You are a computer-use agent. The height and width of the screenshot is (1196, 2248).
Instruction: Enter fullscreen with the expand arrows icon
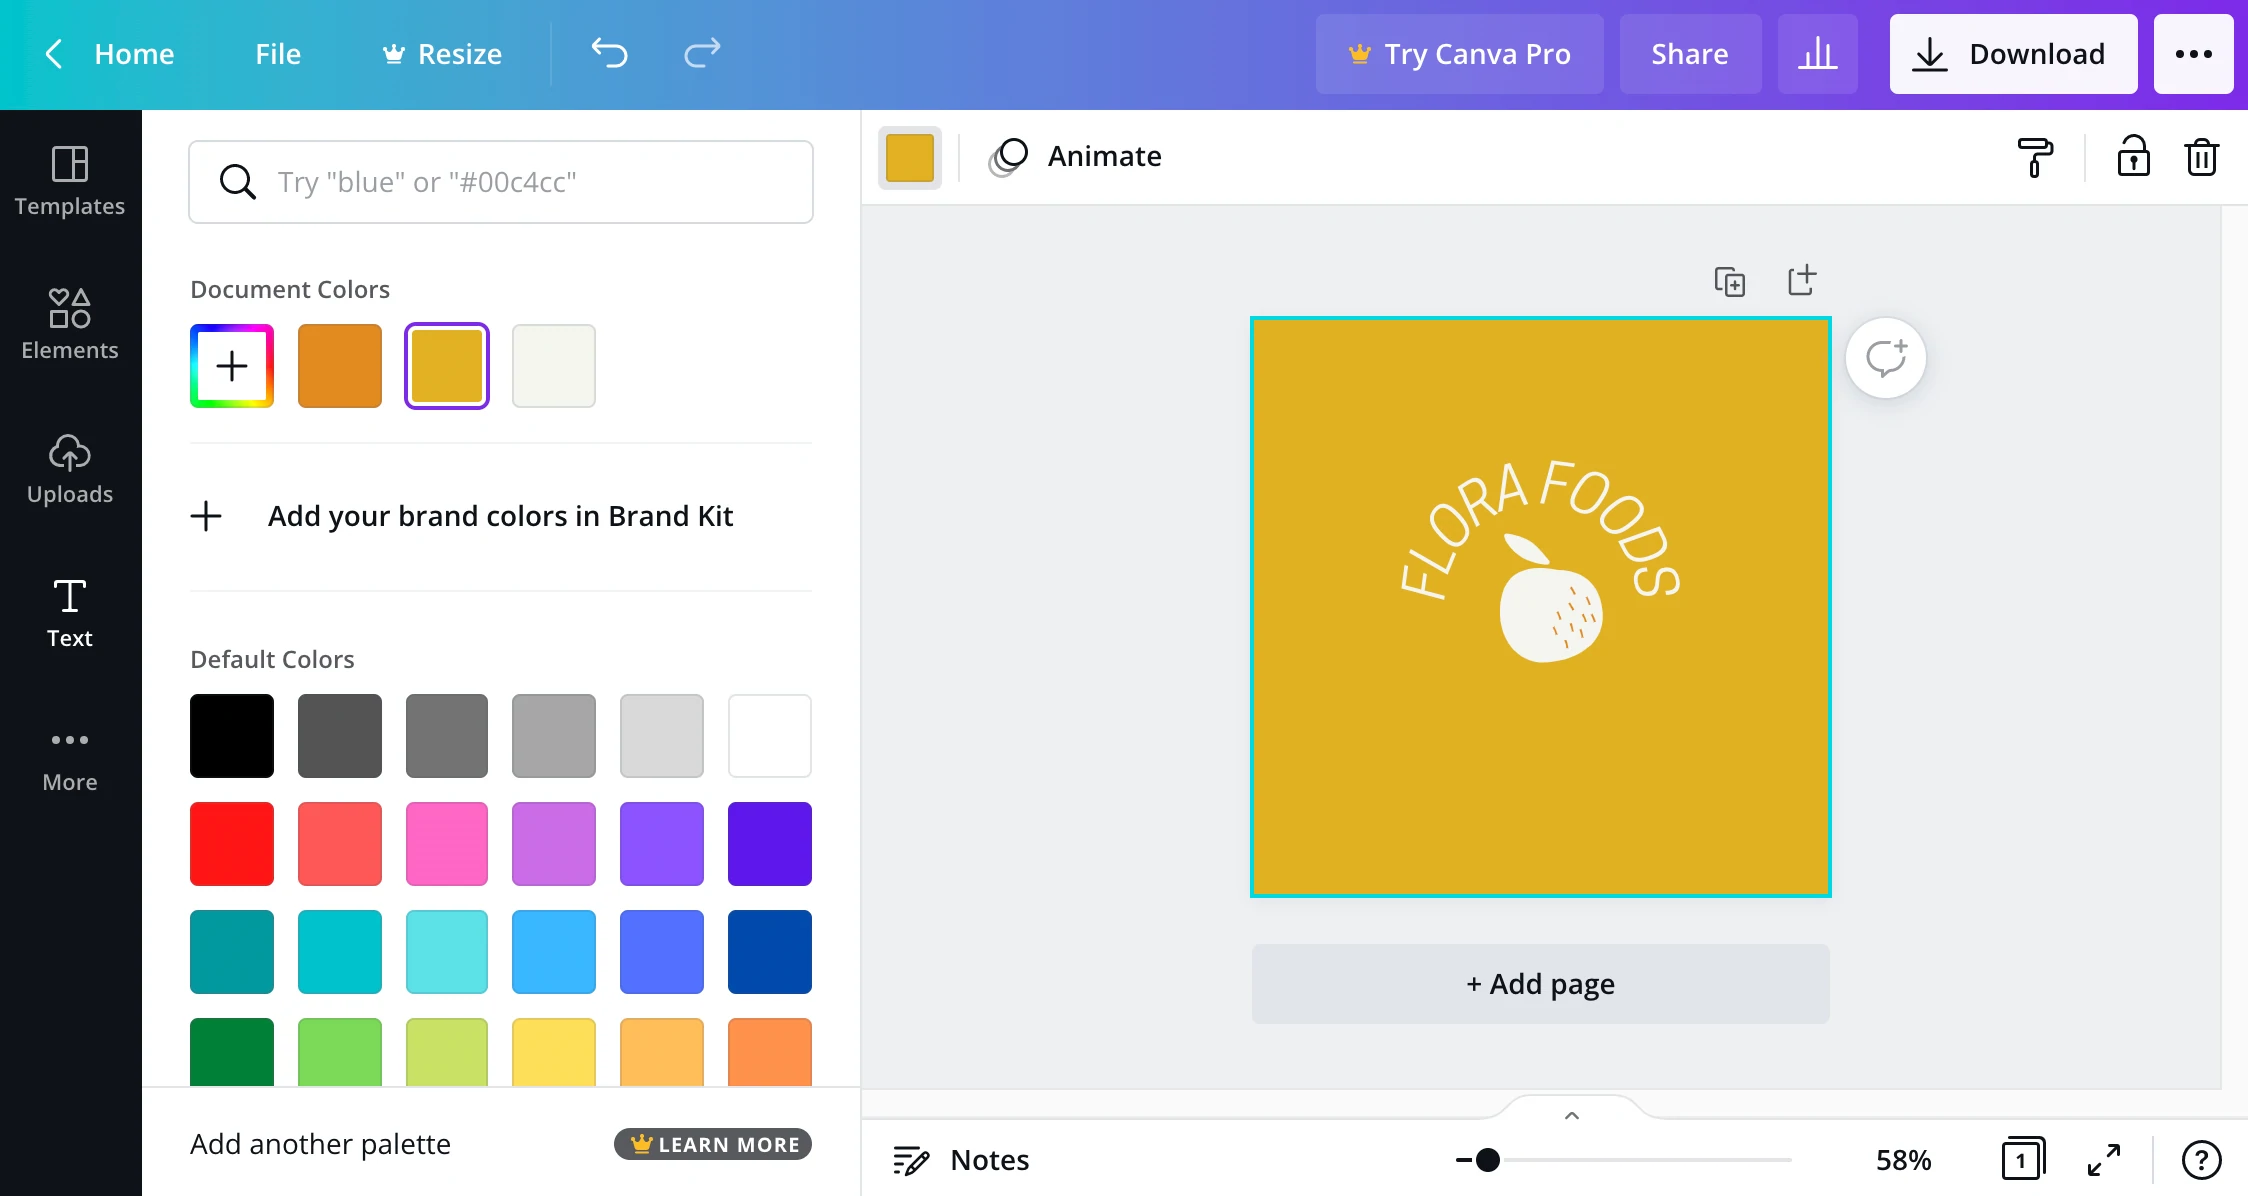[2104, 1160]
